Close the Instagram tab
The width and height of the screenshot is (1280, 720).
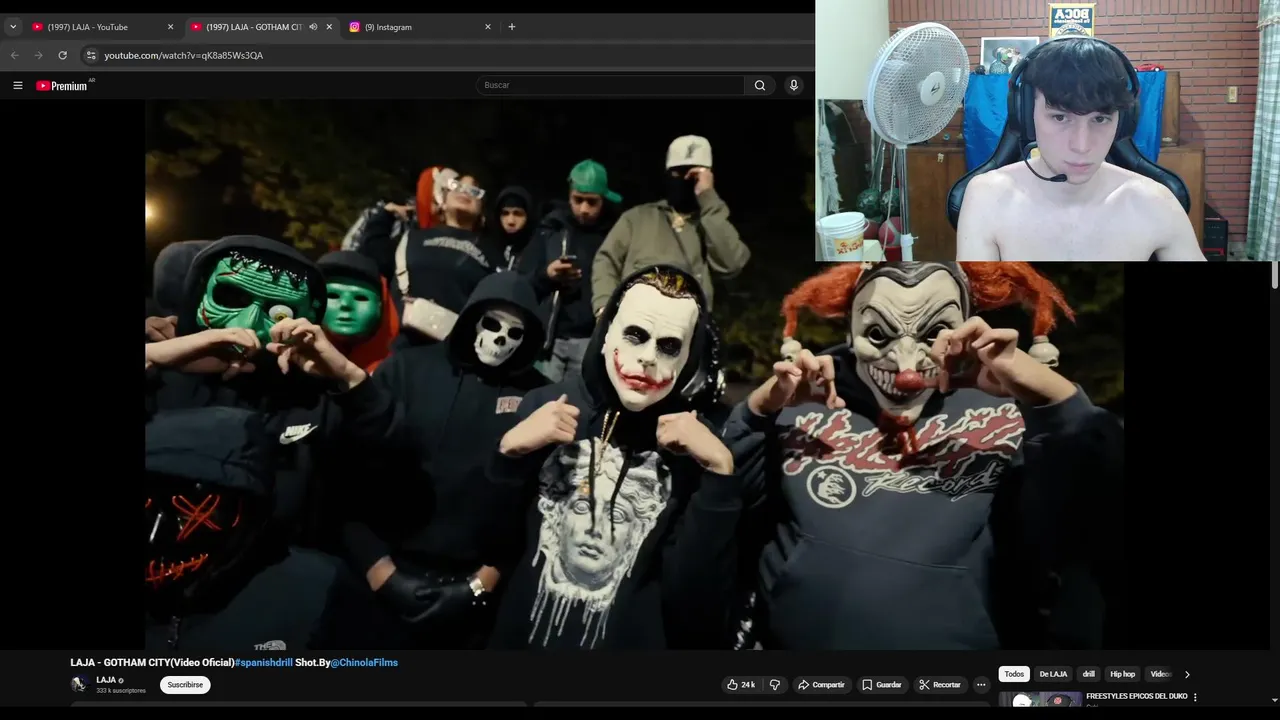tap(488, 27)
